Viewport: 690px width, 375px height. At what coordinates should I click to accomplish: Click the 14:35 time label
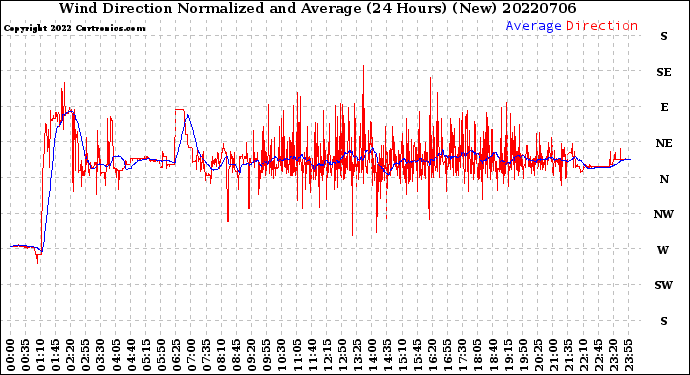click(387, 355)
